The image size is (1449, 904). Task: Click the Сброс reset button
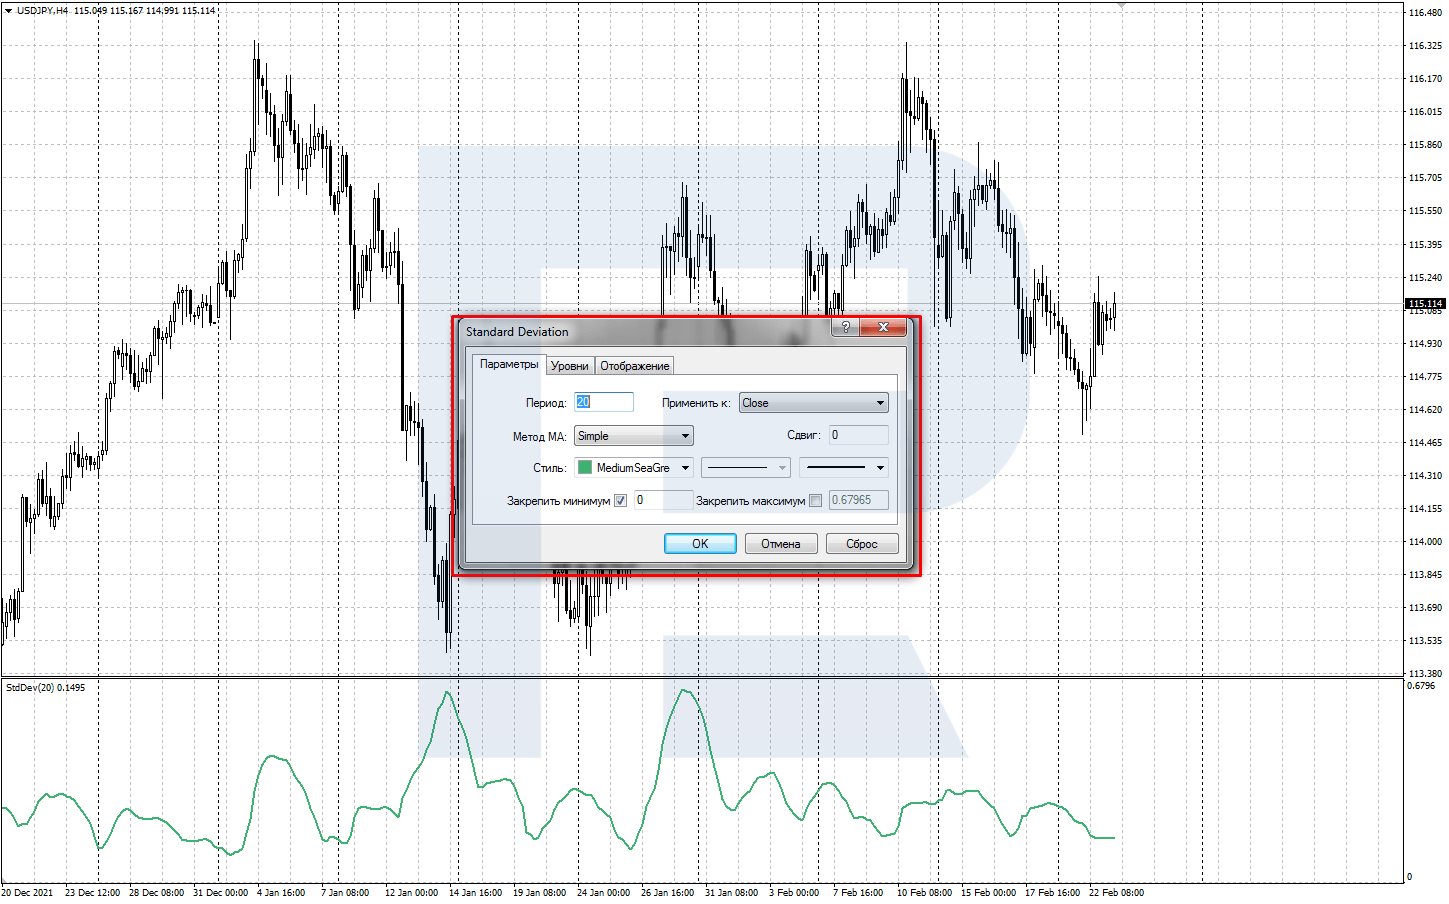point(862,544)
